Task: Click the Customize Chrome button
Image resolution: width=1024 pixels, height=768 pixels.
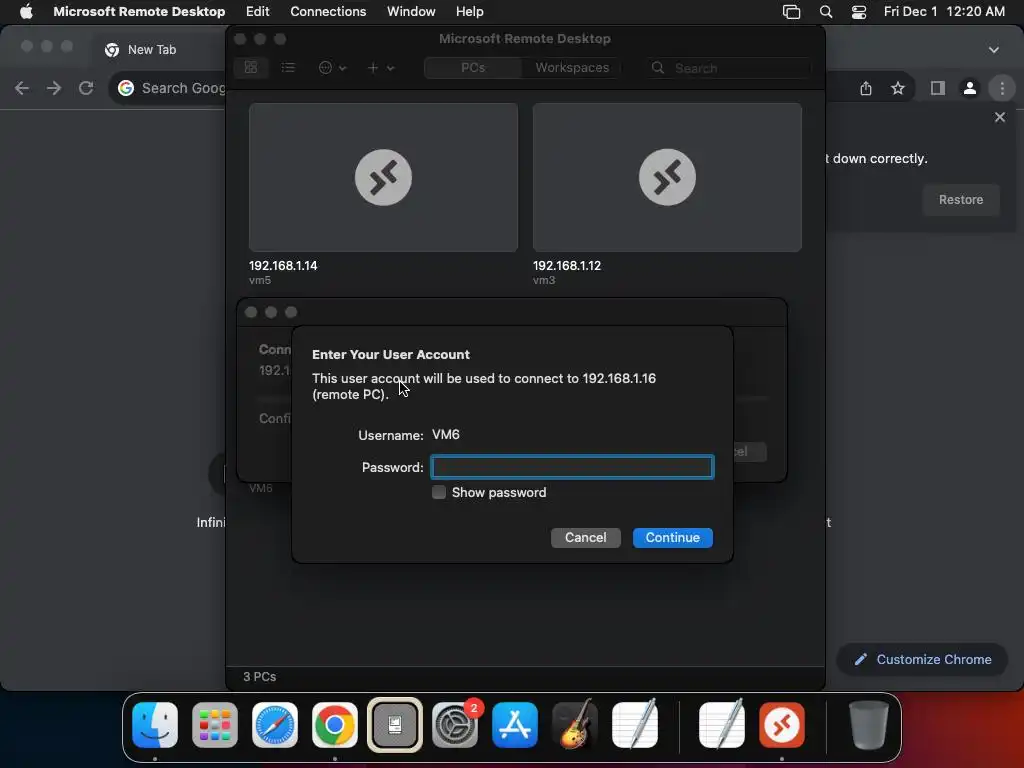Action: click(922, 660)
